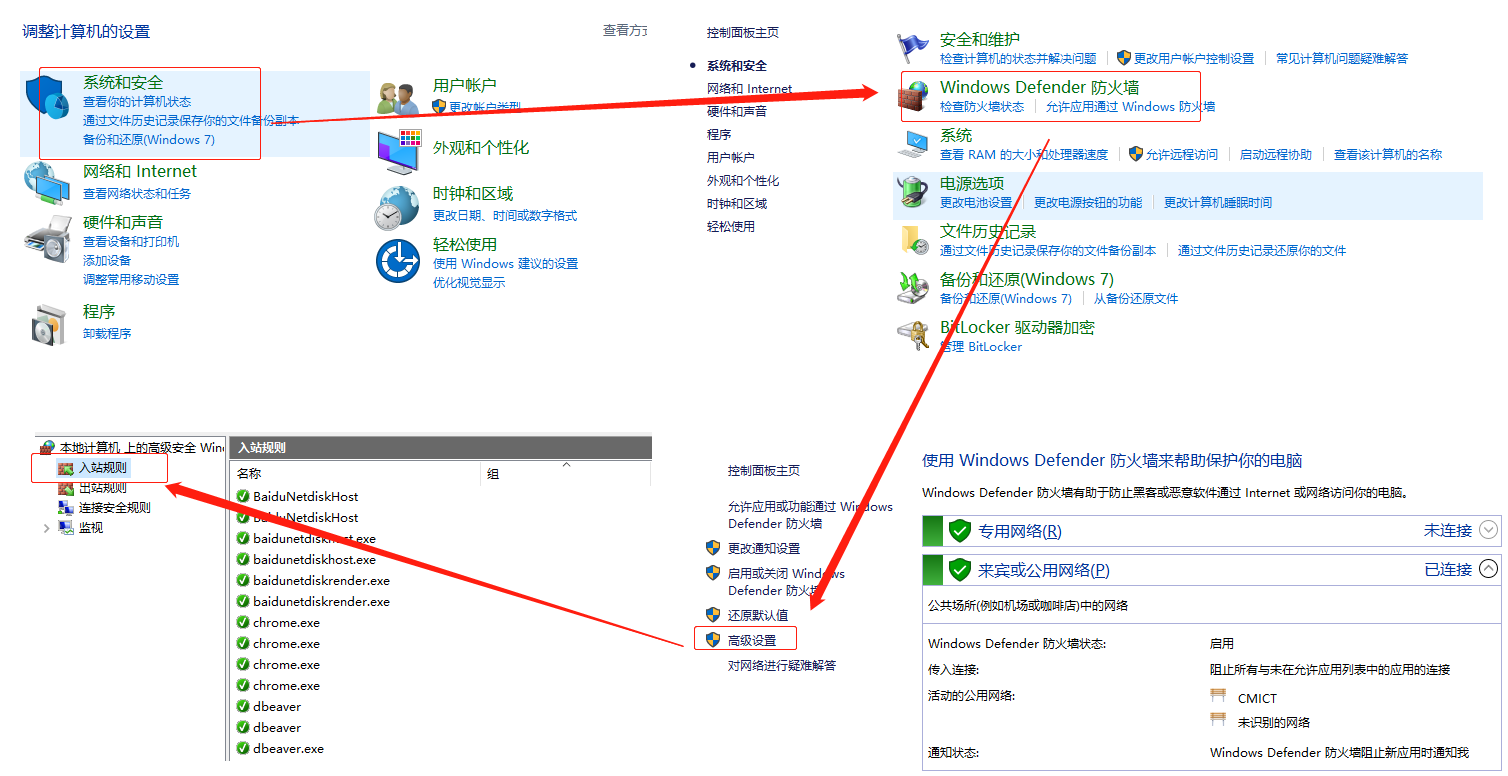Click the 用户帐户 people icon

click(x=398, y=98)
